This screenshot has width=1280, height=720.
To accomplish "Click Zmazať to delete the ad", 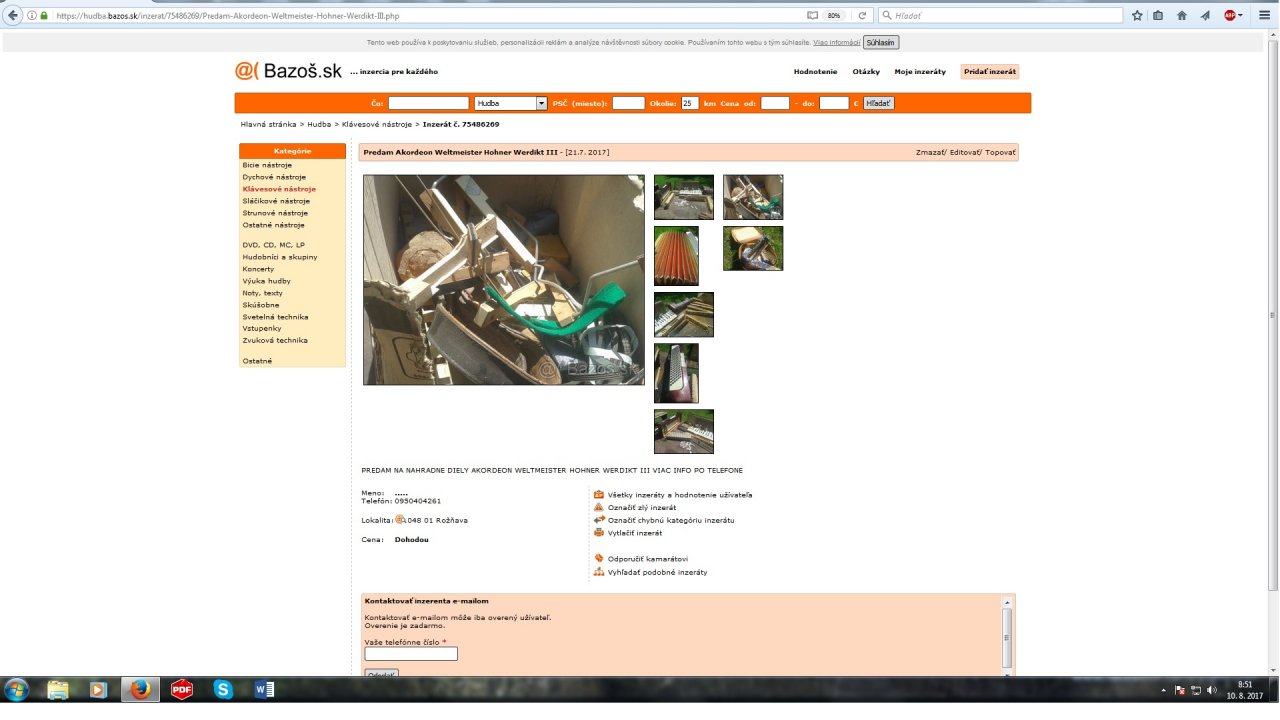I will [931, 152].
